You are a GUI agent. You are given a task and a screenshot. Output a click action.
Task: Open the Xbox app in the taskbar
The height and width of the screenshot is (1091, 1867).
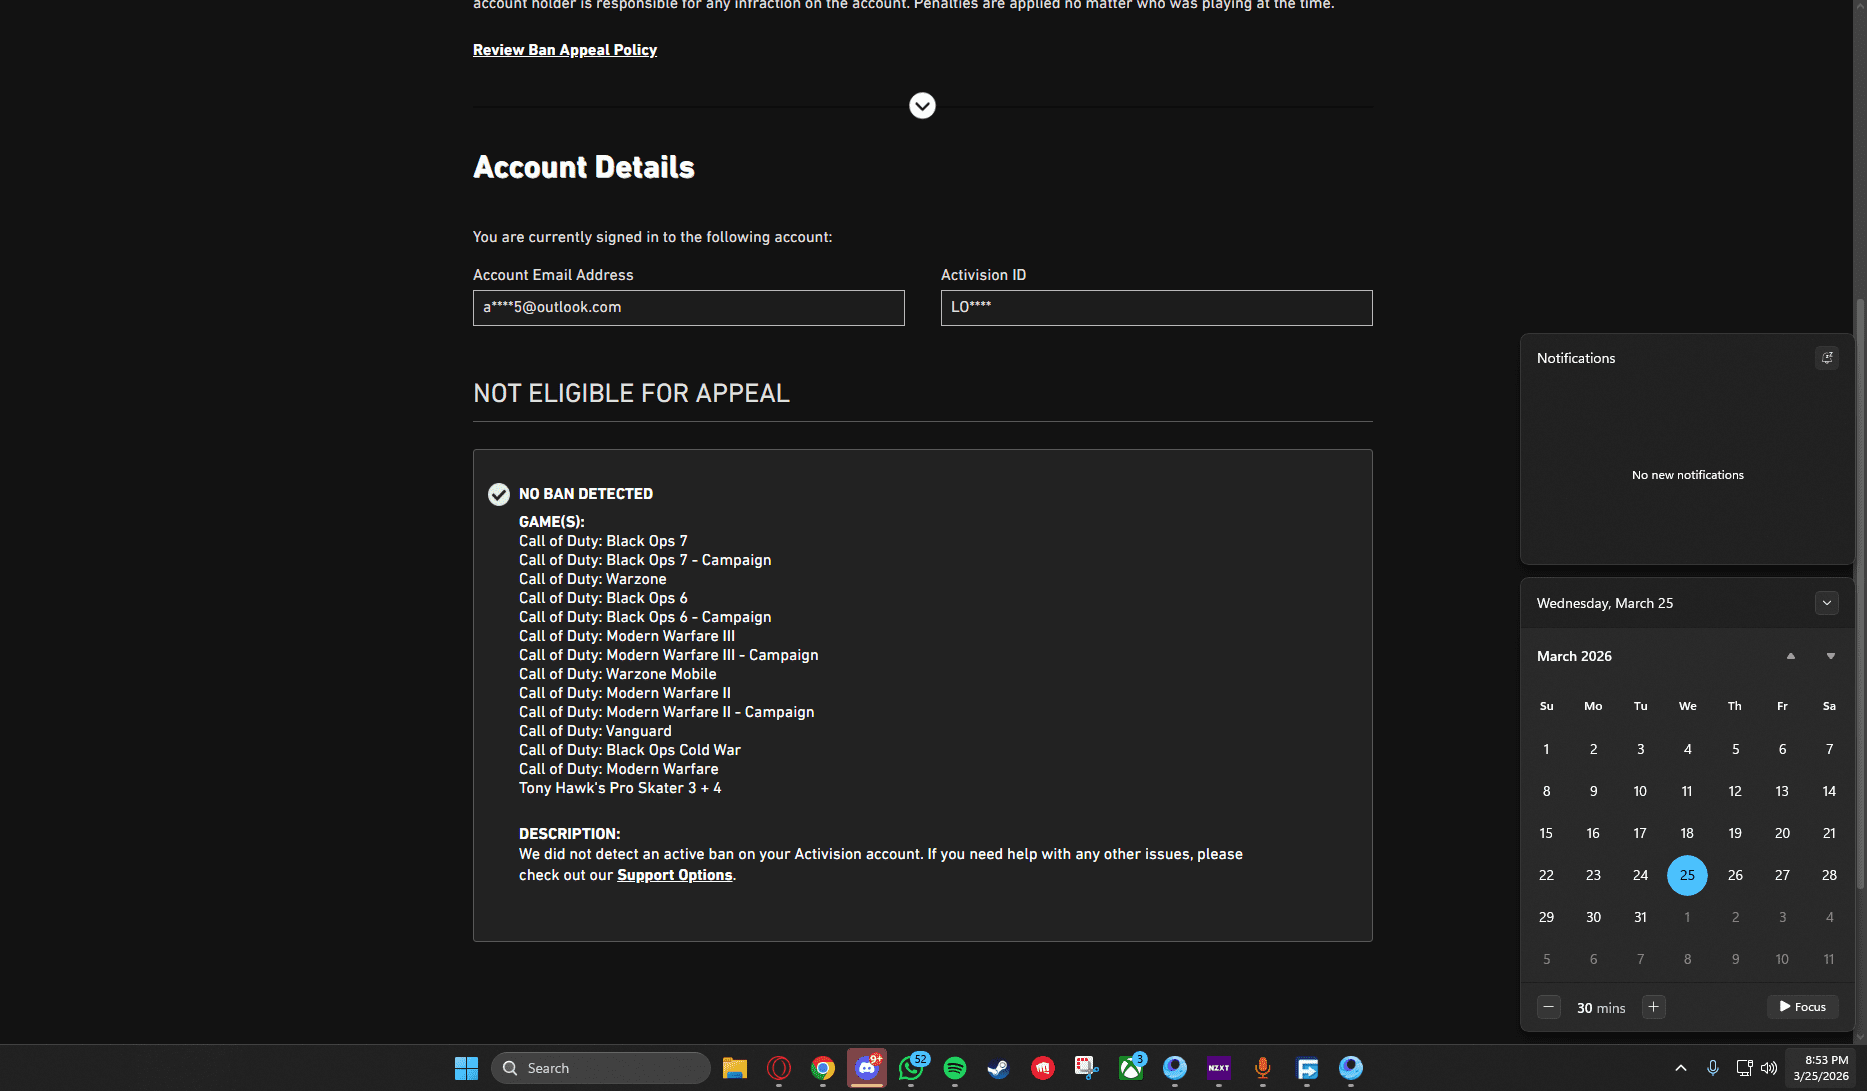point(1131,1068)
